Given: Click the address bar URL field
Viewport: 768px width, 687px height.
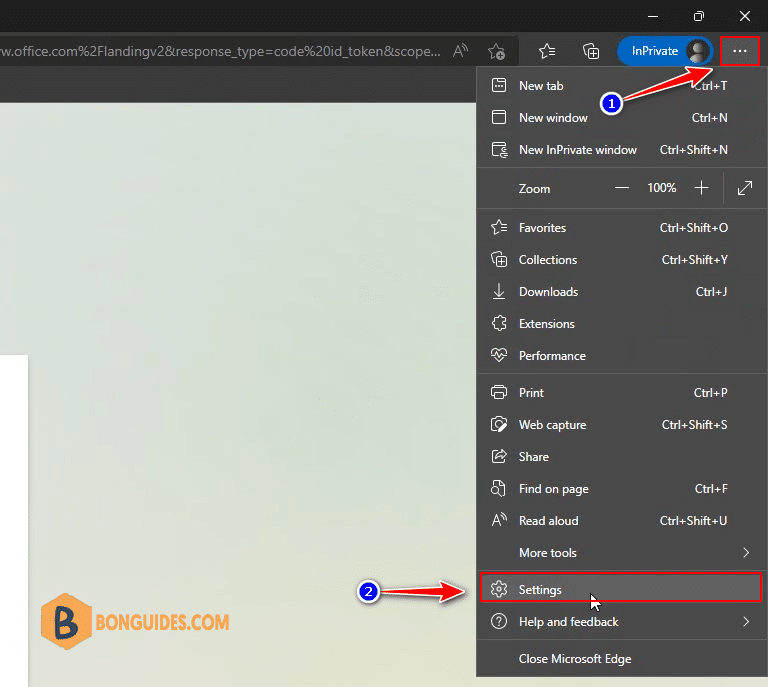Looking at the screenshot, I should (220, 51).
